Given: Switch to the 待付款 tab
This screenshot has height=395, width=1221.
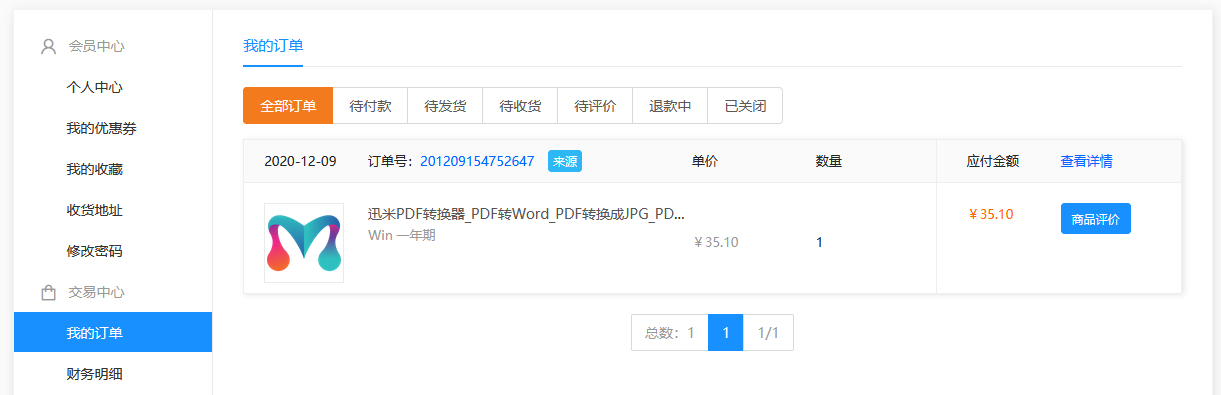Looking at the screenshot, I should [x=370, y=106].
